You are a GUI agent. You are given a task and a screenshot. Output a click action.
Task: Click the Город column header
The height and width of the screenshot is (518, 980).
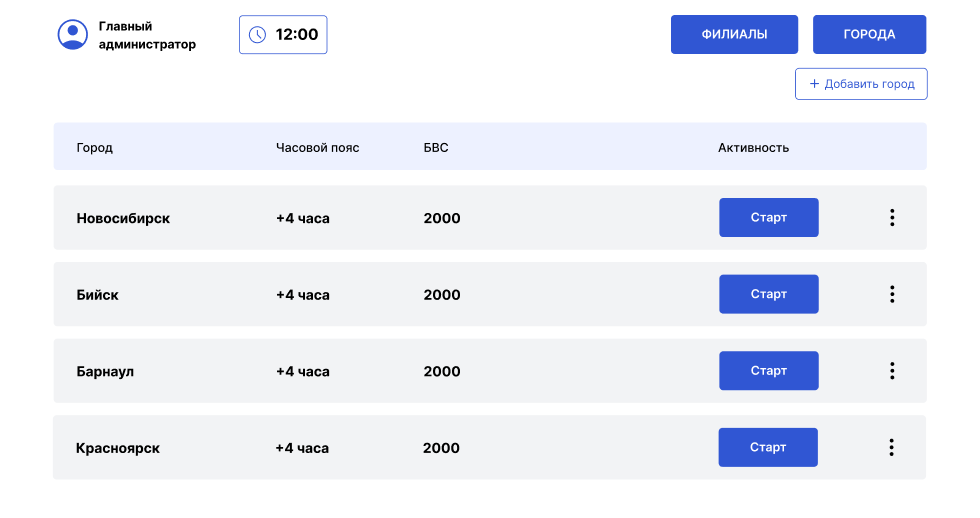click(x=94, y=148)
